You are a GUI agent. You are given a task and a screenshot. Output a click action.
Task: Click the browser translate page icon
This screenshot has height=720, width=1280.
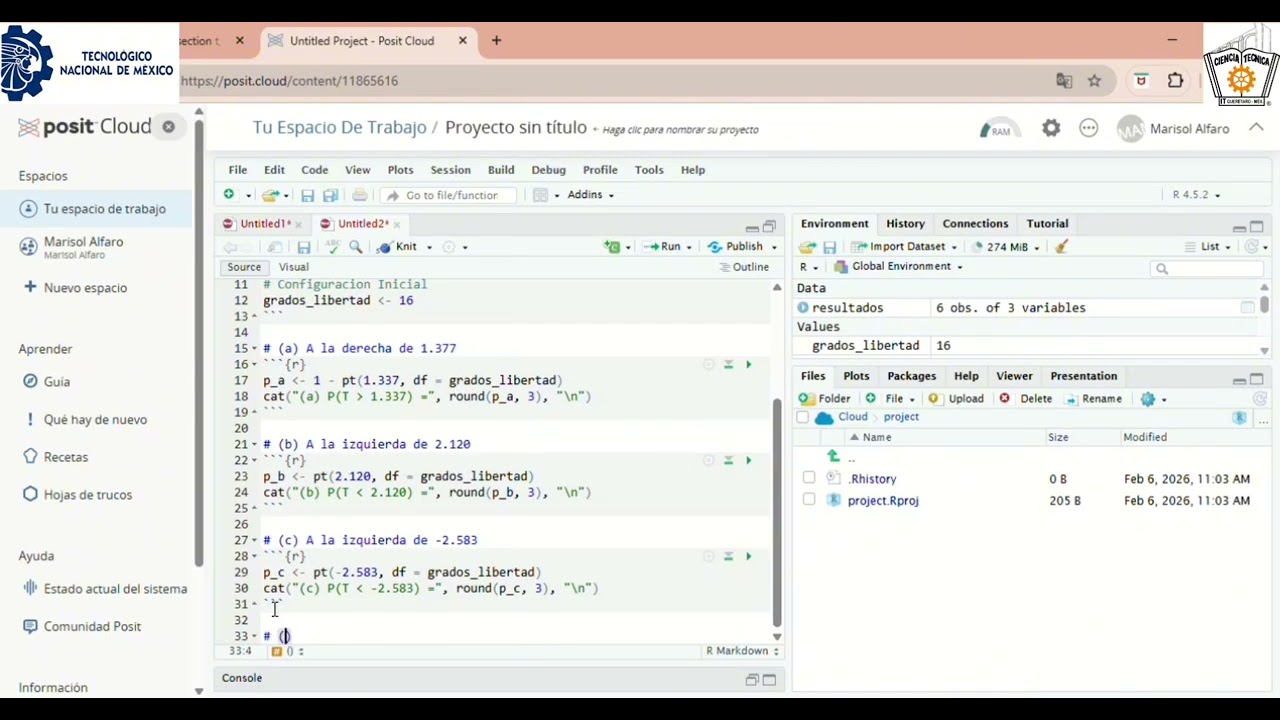click(1064, 81)
